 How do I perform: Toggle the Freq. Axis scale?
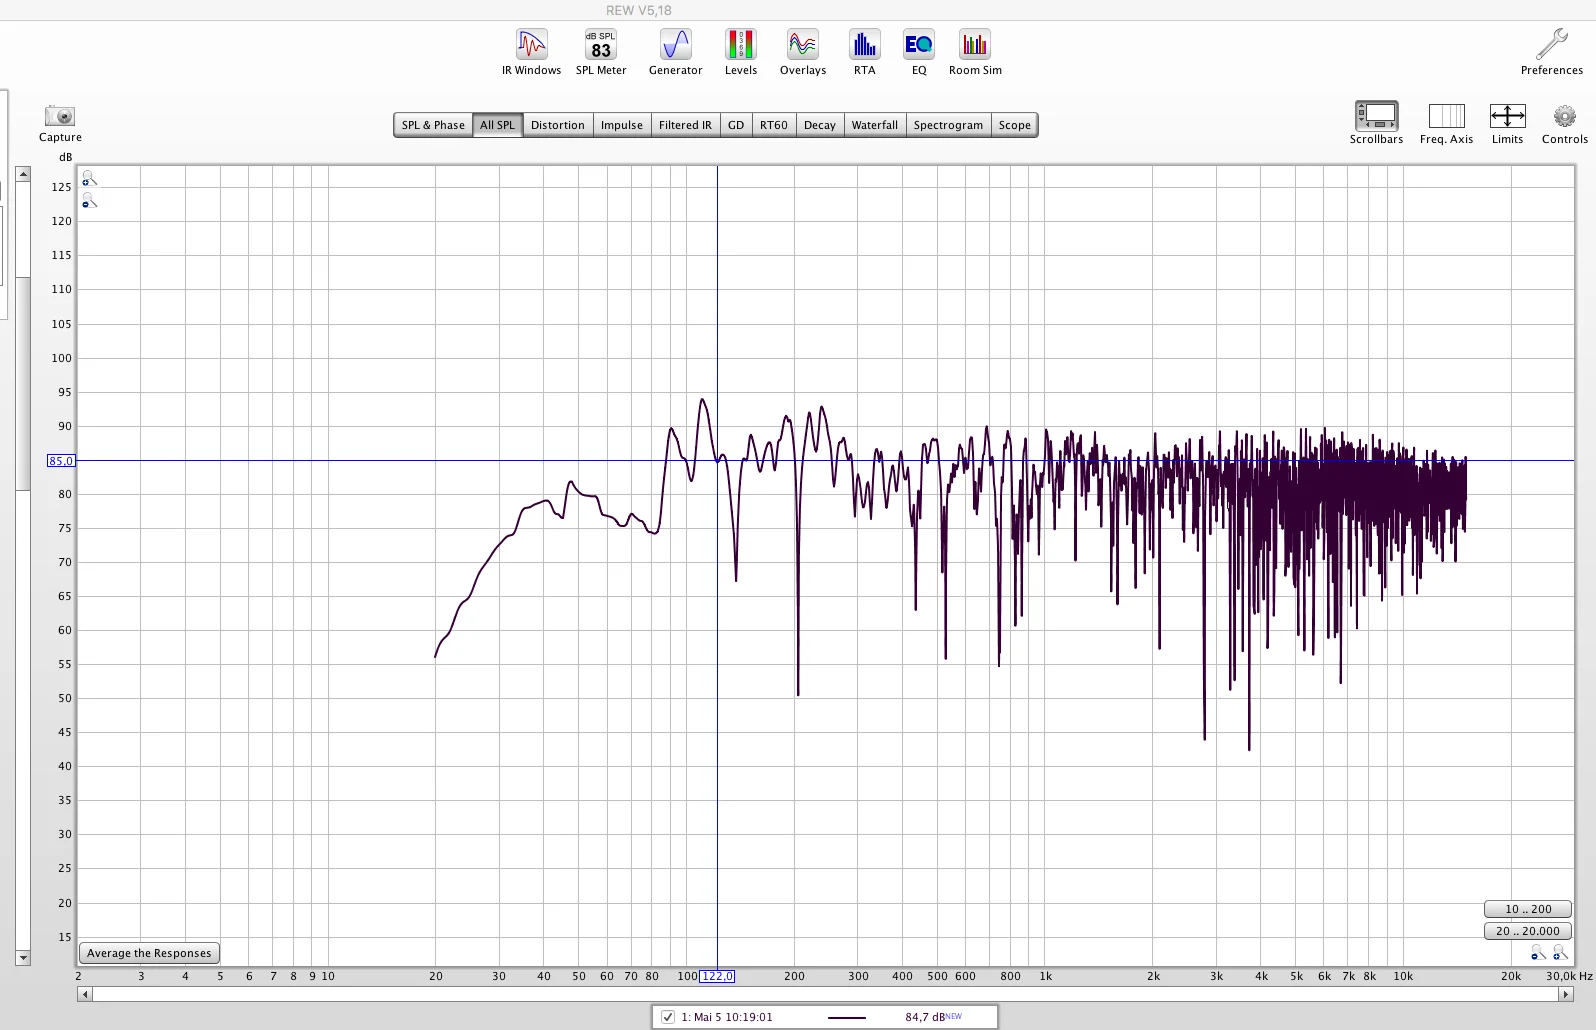(x=1446, y=124)
